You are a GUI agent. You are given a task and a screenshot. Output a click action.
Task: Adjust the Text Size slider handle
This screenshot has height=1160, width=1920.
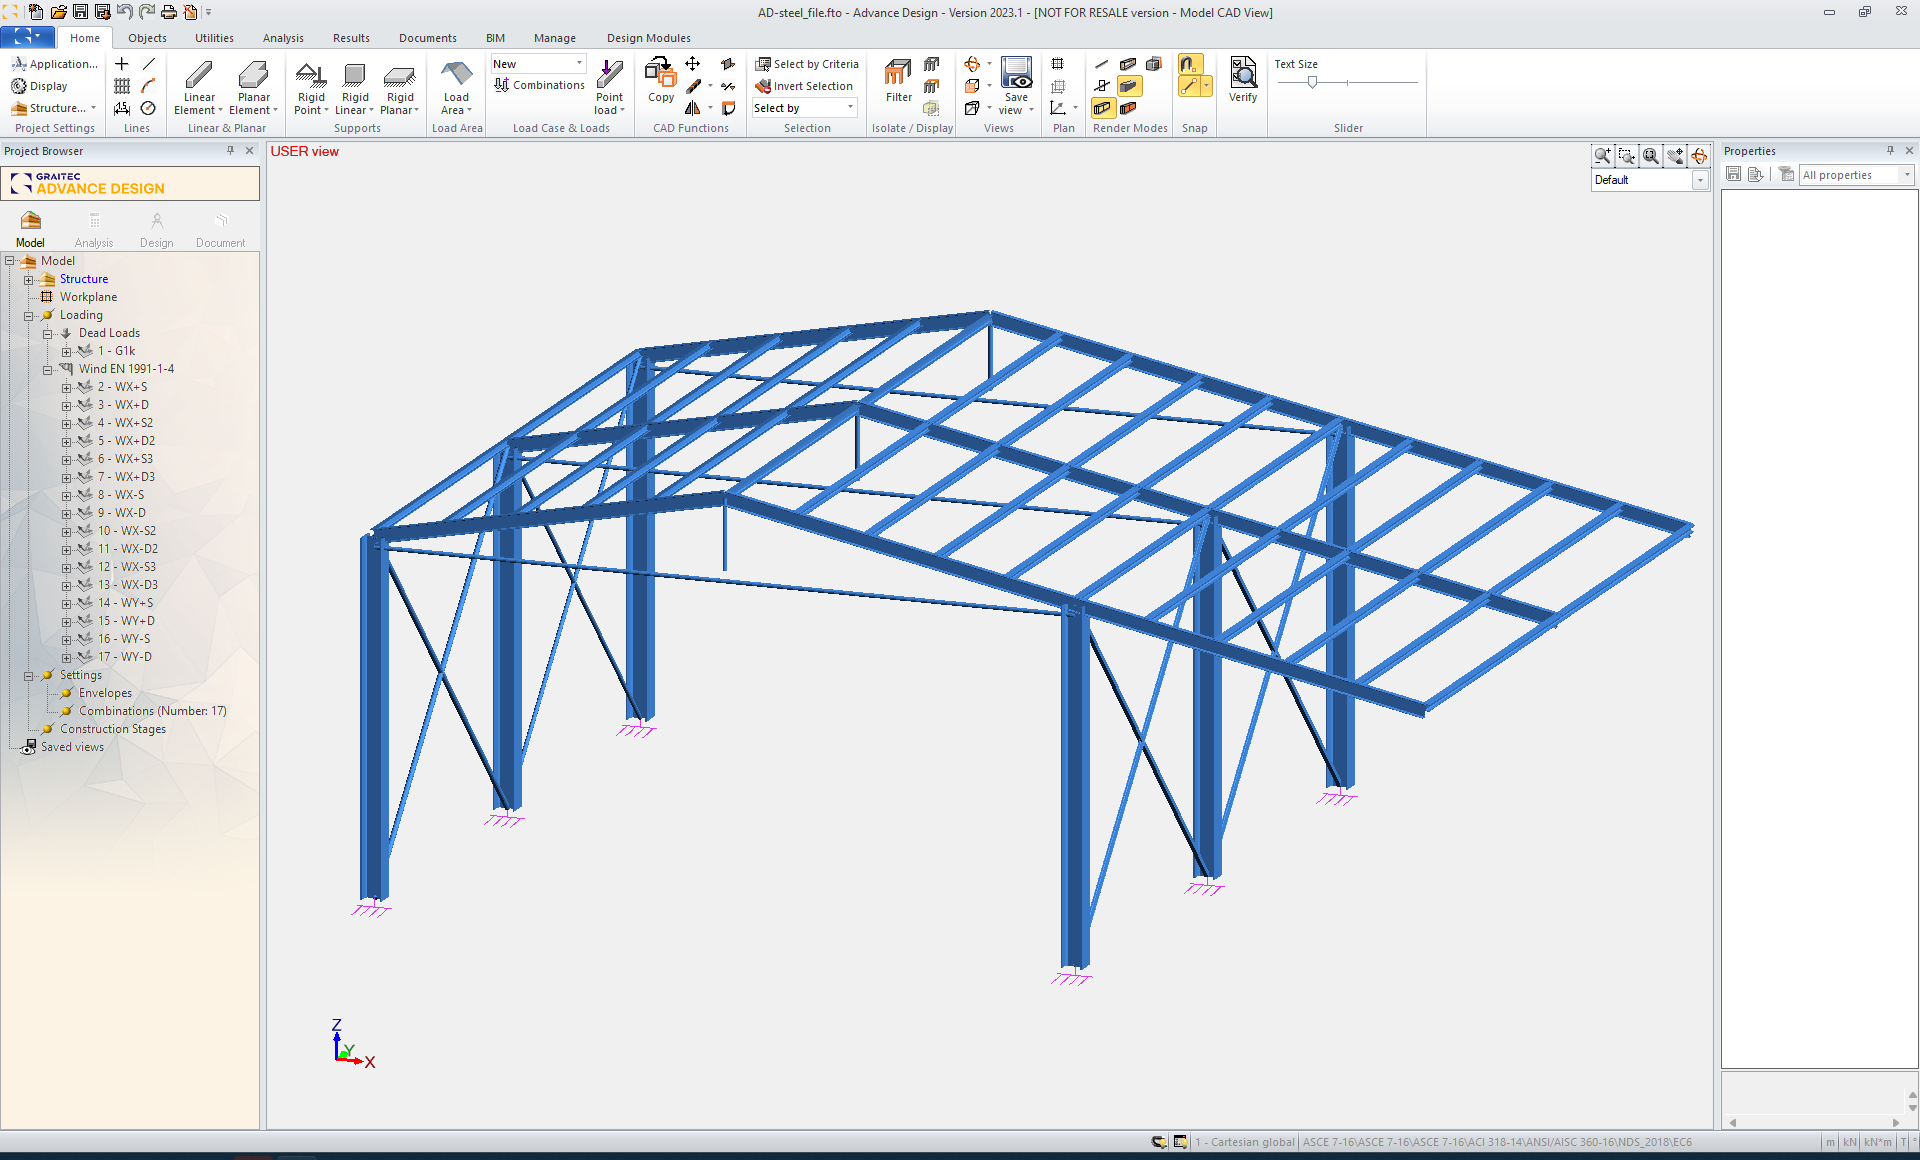[x=1312, y=83]
